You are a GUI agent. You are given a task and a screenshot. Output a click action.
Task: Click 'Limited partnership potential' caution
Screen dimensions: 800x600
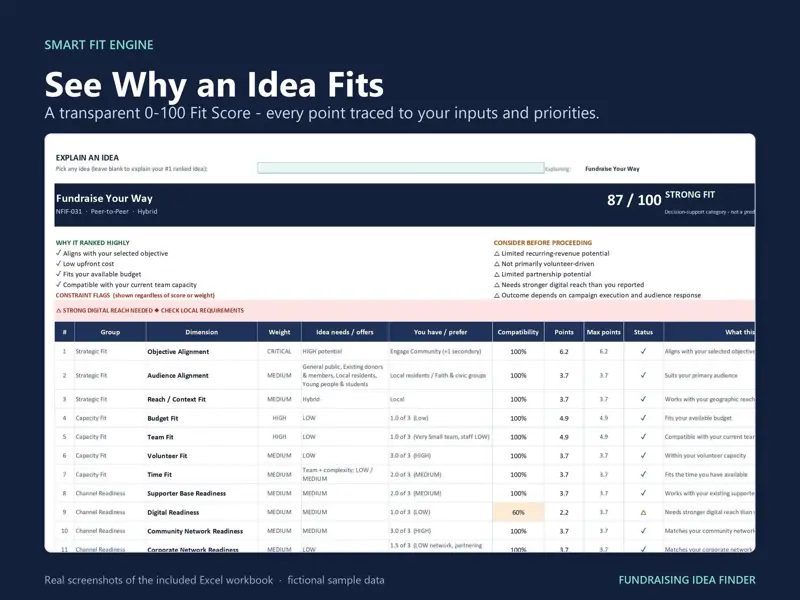pos(542,274)
